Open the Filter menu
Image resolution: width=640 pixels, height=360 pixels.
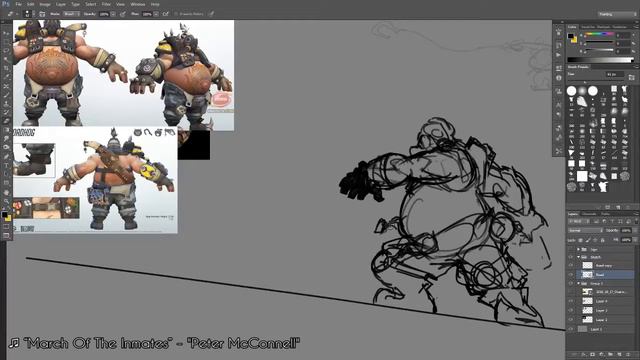pos(106,4)
